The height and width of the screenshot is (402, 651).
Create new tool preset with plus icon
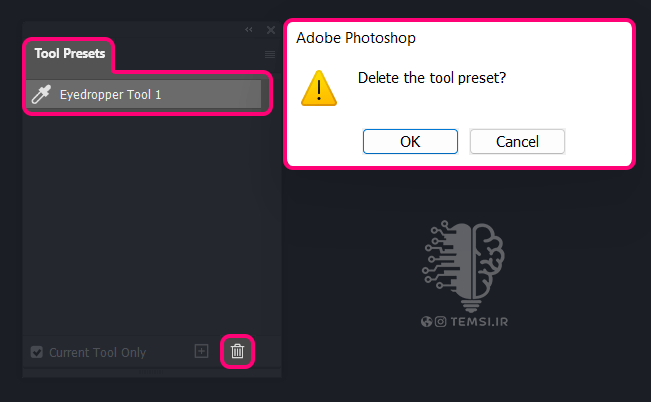(x=201, y=351)
